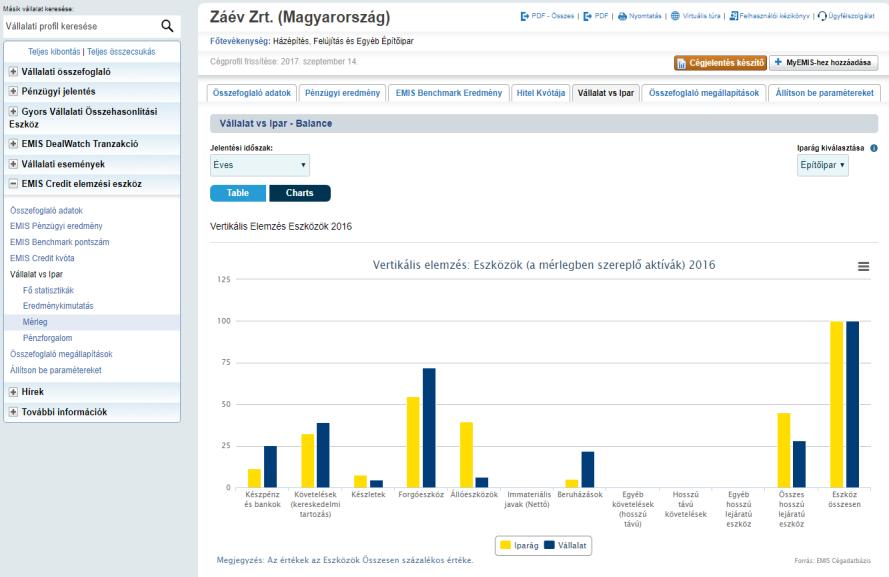Click the Felhasználói kézikönyv book icon

(734, 16)
